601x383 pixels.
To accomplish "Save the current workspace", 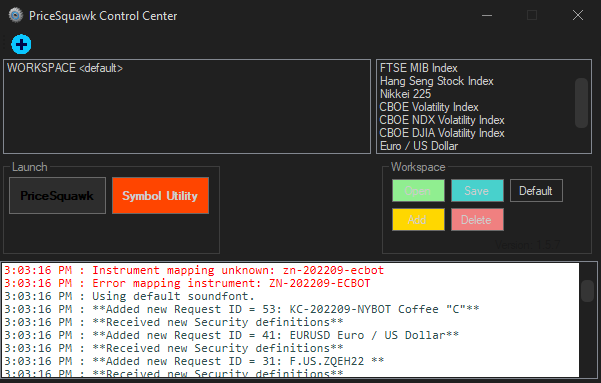I will (x=477, y=191).
